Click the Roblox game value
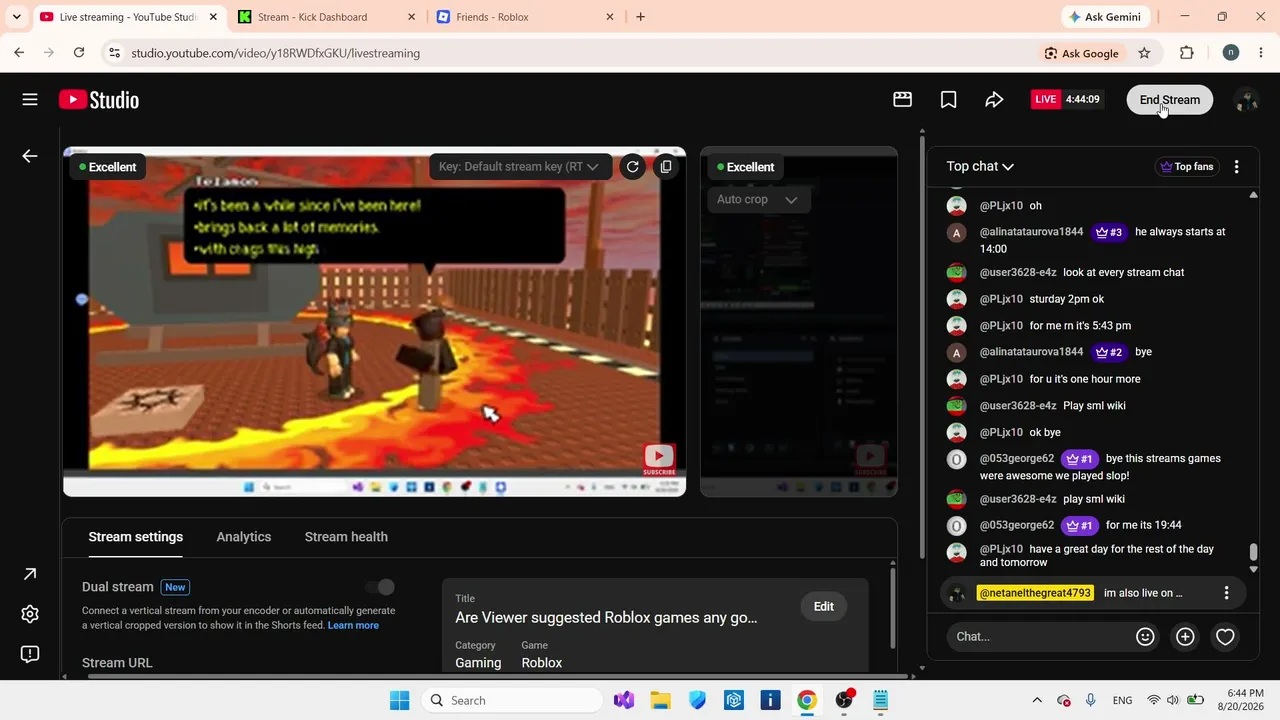 click(541, 663)
